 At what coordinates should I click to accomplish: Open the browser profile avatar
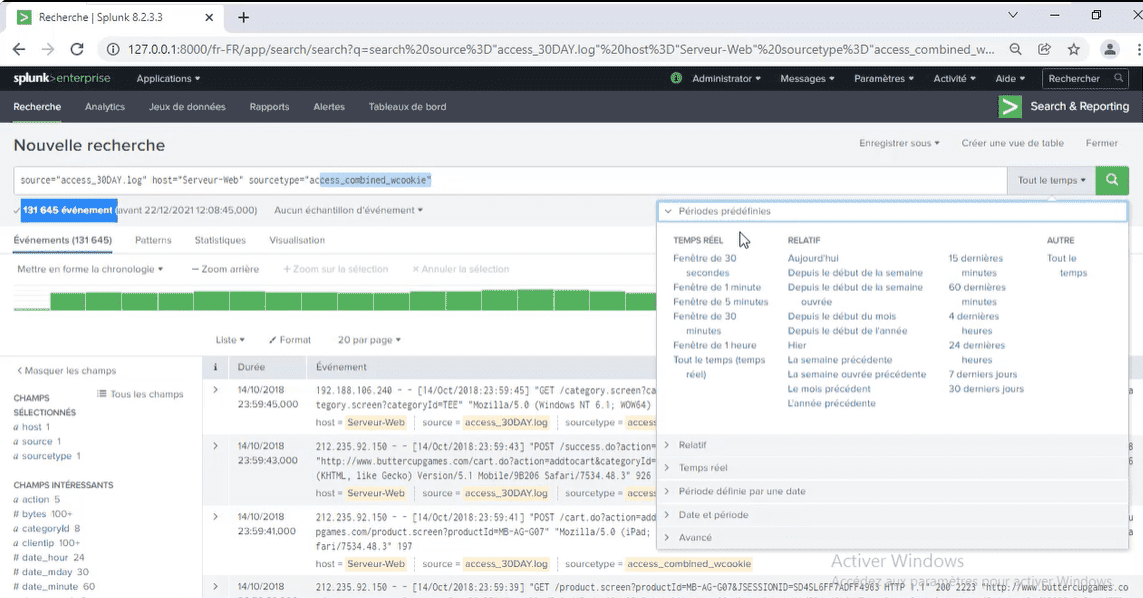(1109, 49)
